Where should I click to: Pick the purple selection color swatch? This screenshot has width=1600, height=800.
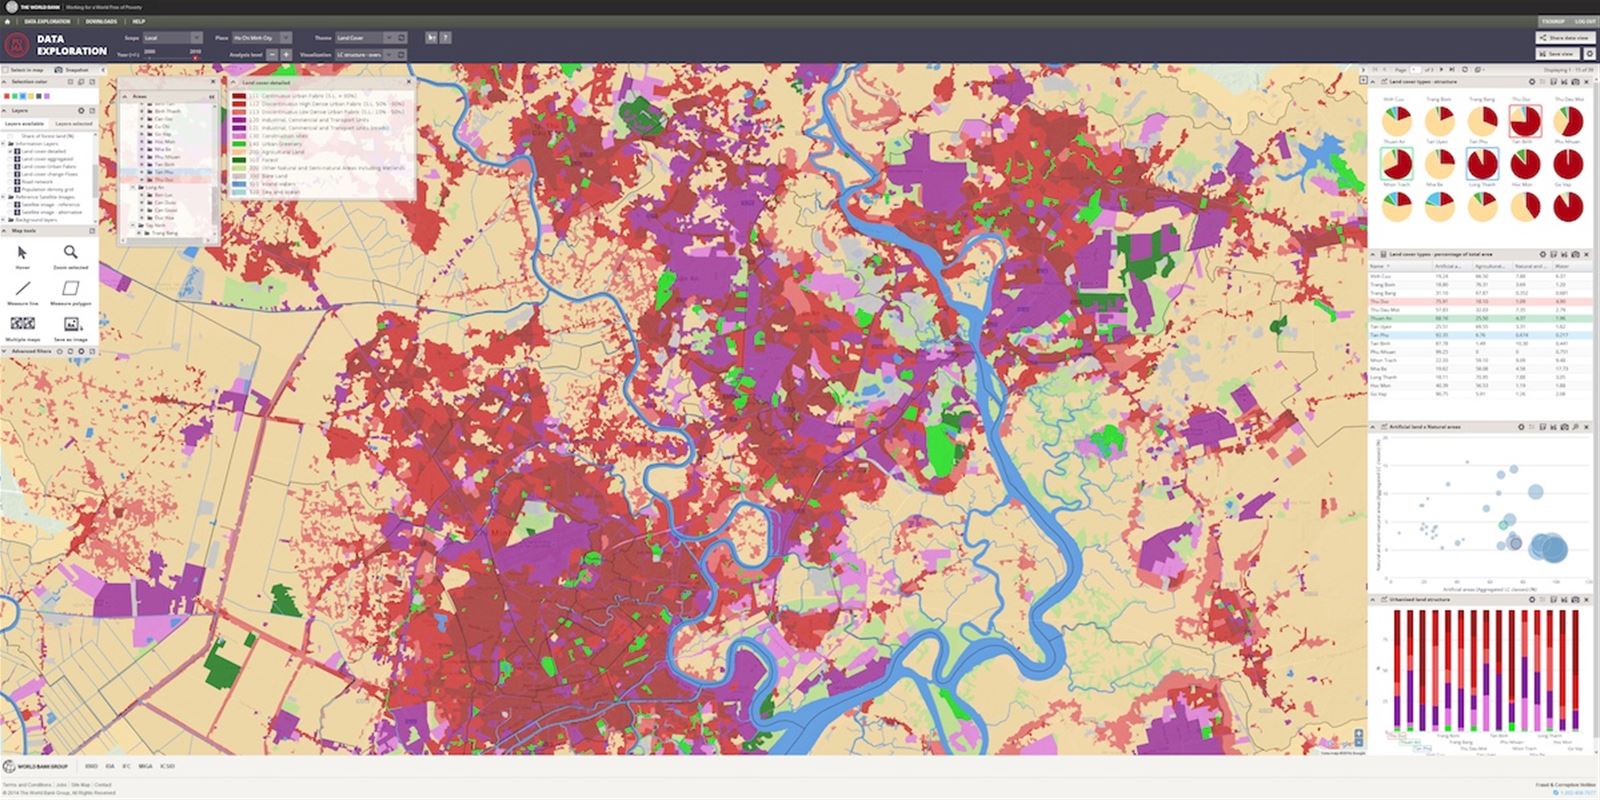(47, 96)
